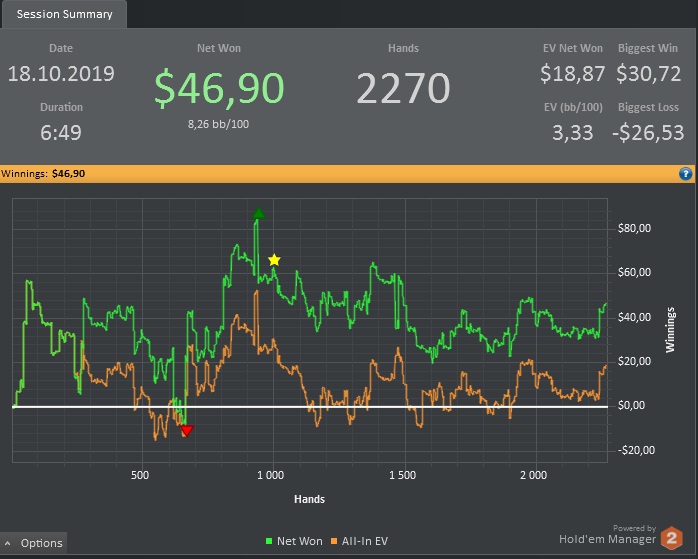
Task: Click the vertical Winnings y-axis title
Action: coord(670,330)
